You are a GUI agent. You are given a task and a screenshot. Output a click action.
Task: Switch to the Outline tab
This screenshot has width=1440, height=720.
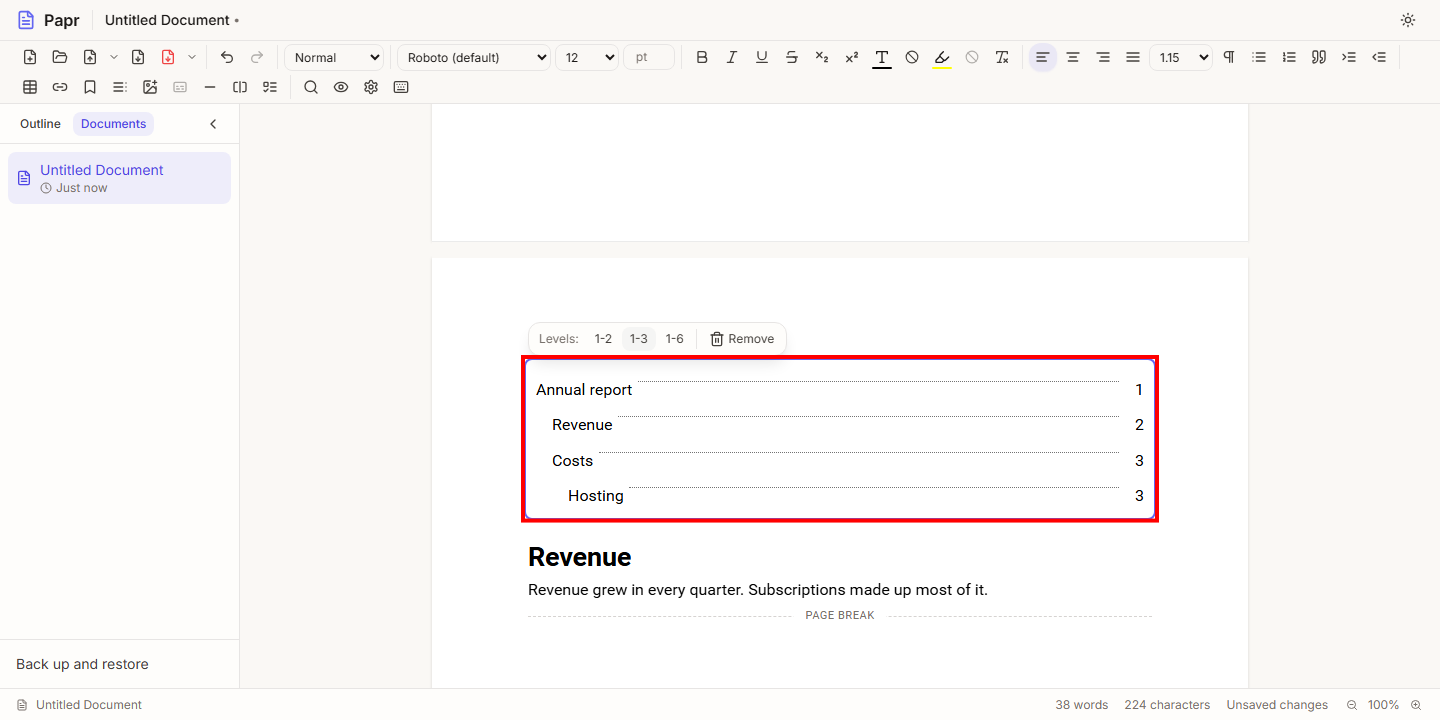pos(40,124)
